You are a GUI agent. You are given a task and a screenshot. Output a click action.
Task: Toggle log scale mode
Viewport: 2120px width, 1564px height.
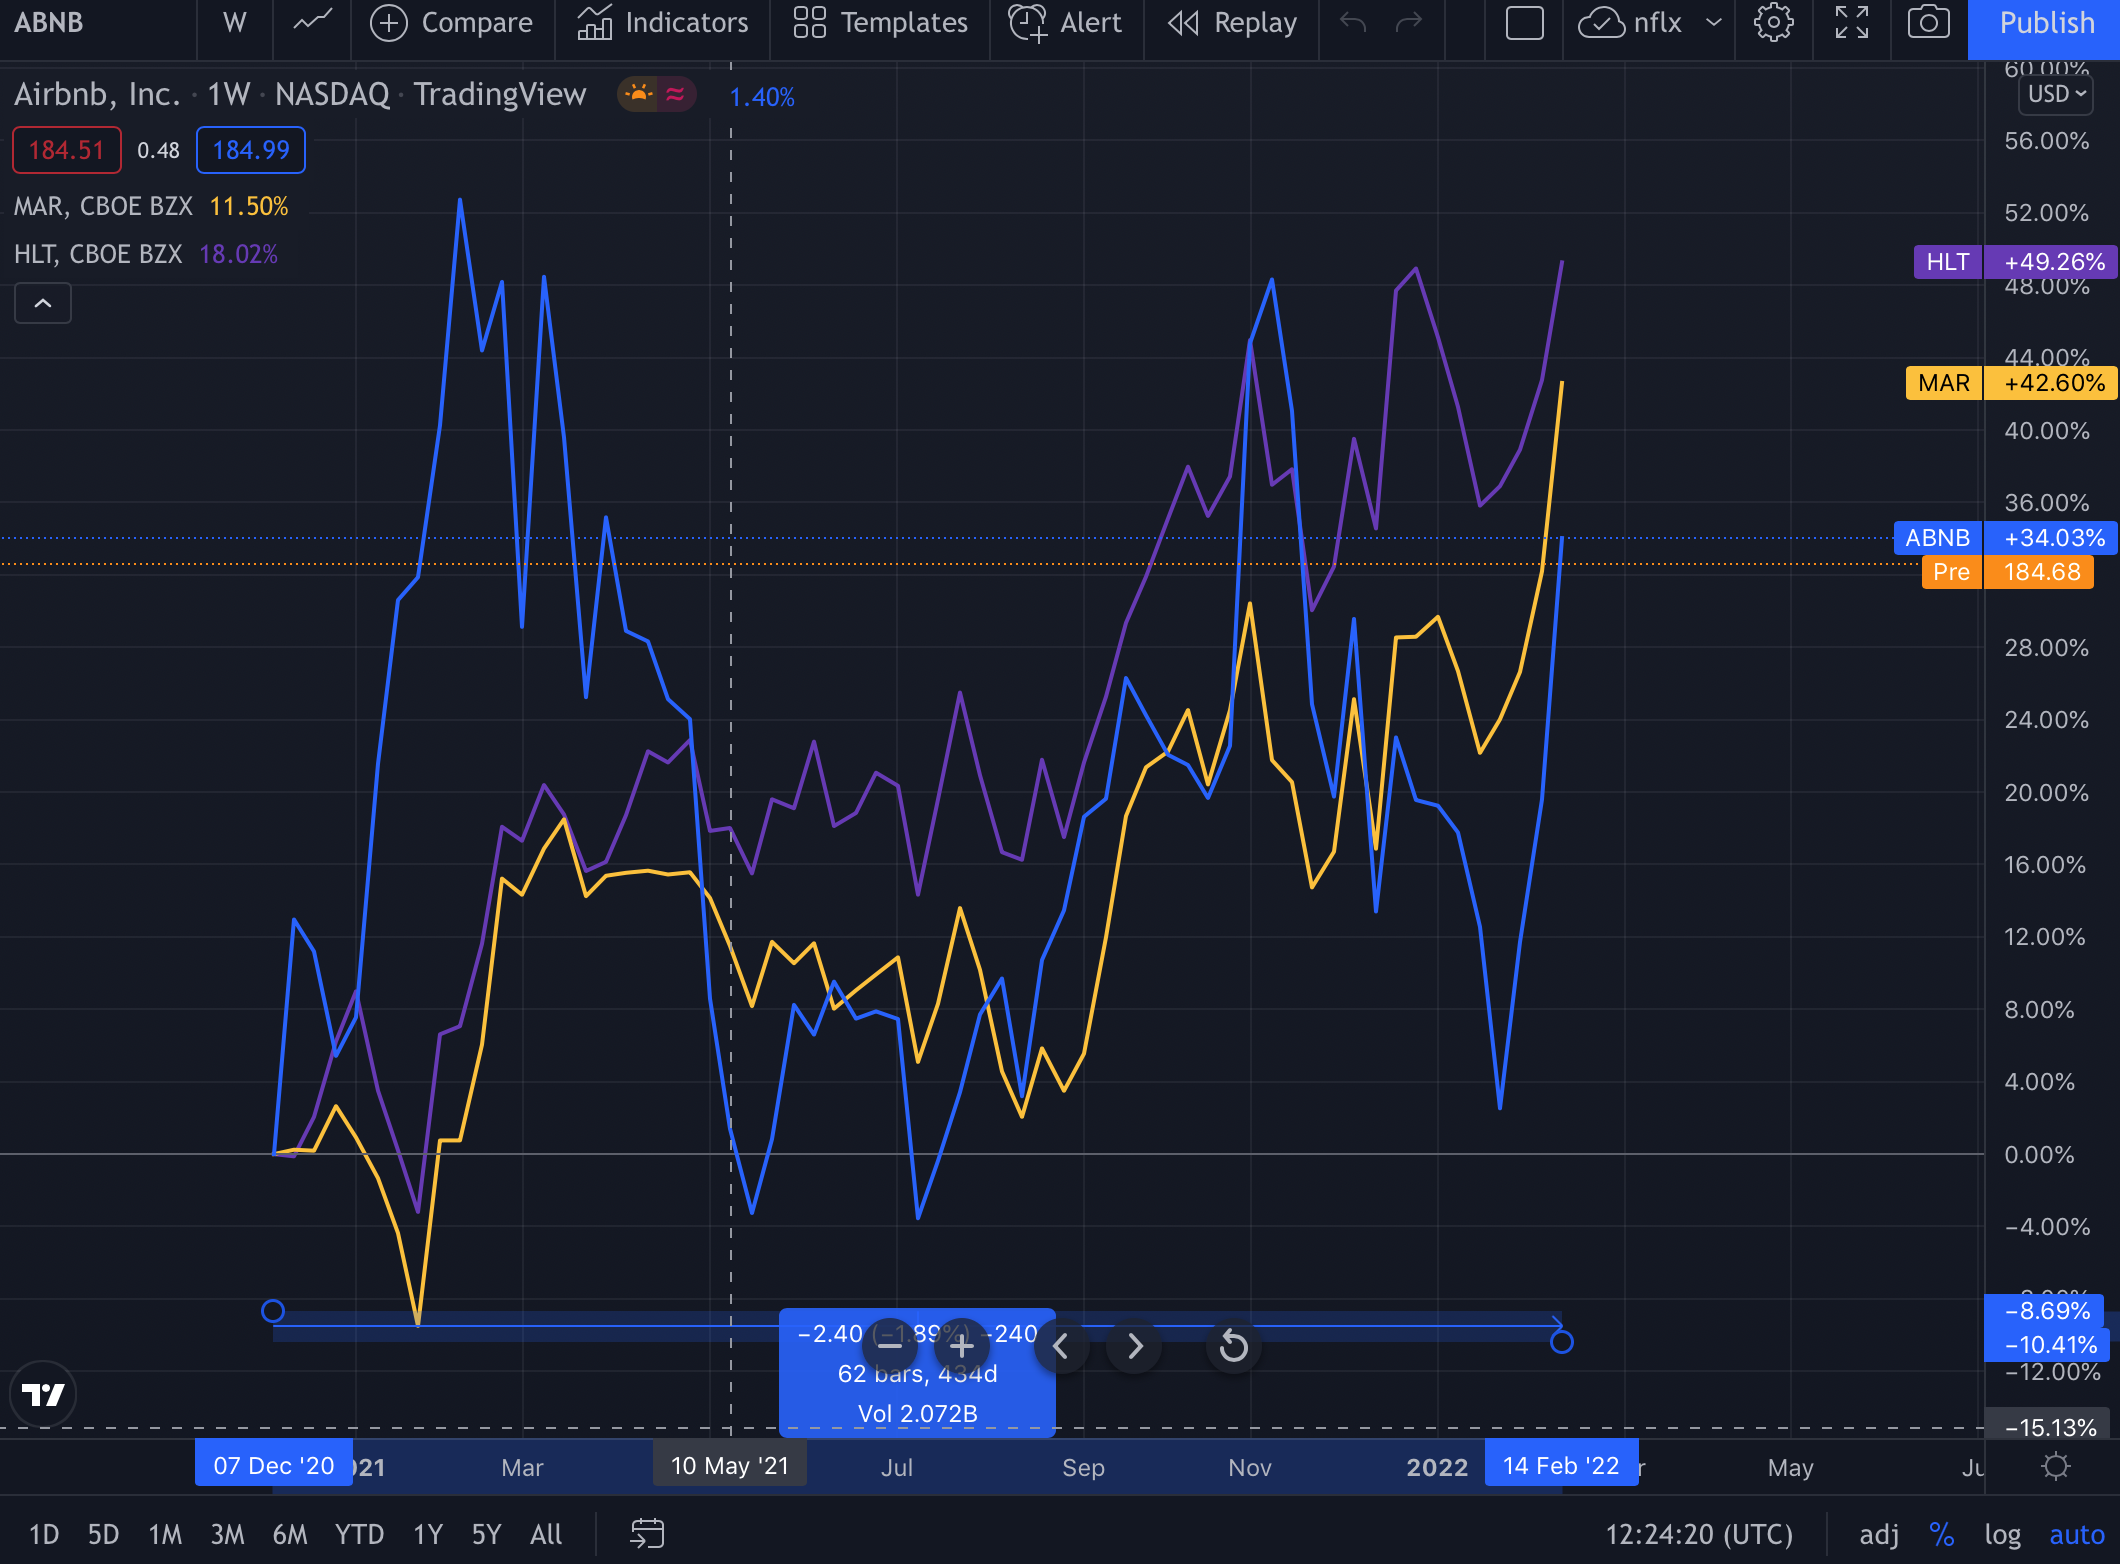click(x=2002, y=1534)
